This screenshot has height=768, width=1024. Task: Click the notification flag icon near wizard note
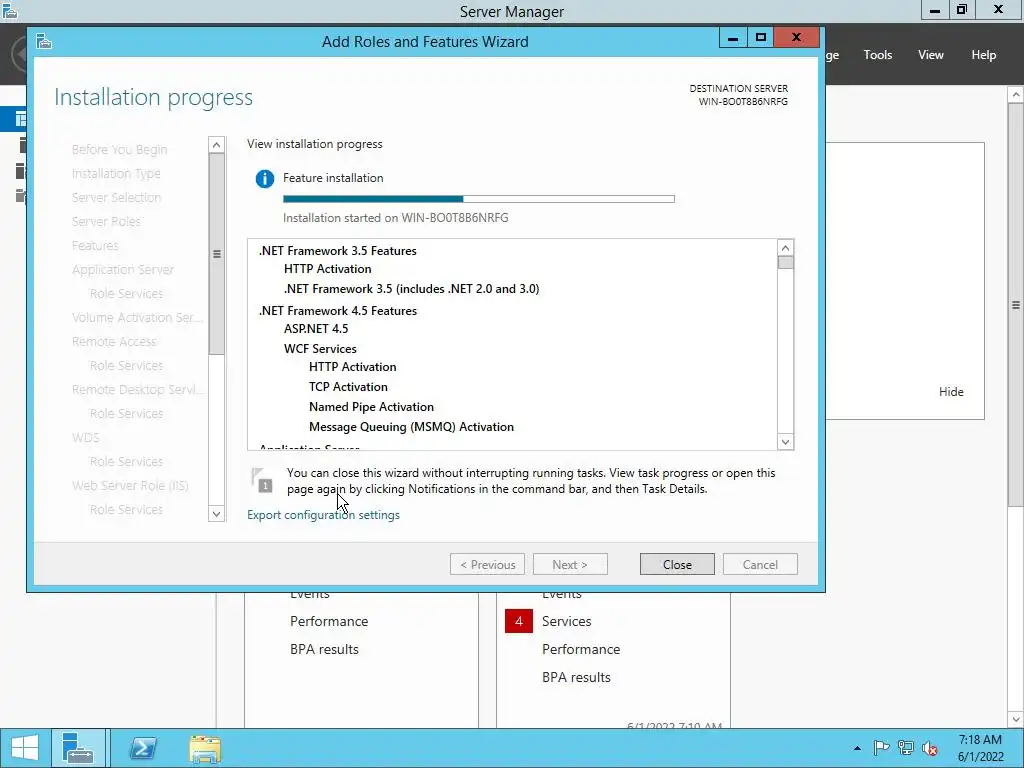(x=263, y=480)
